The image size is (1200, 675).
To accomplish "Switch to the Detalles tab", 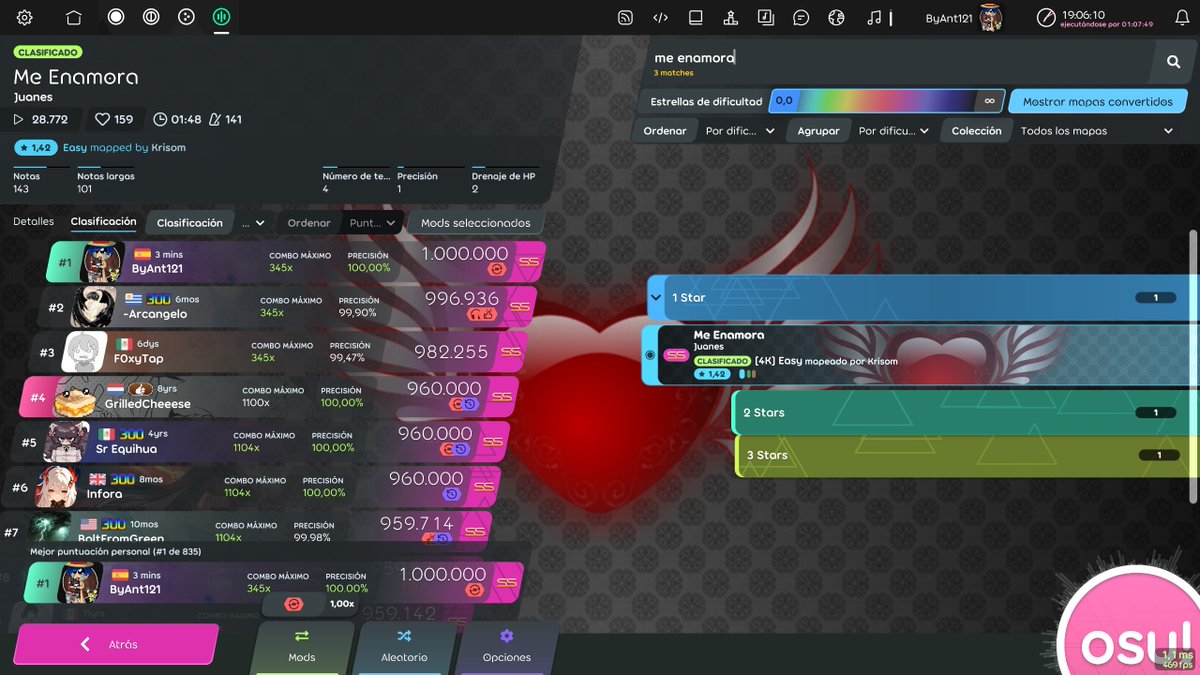I will click(x=33, y=222).
